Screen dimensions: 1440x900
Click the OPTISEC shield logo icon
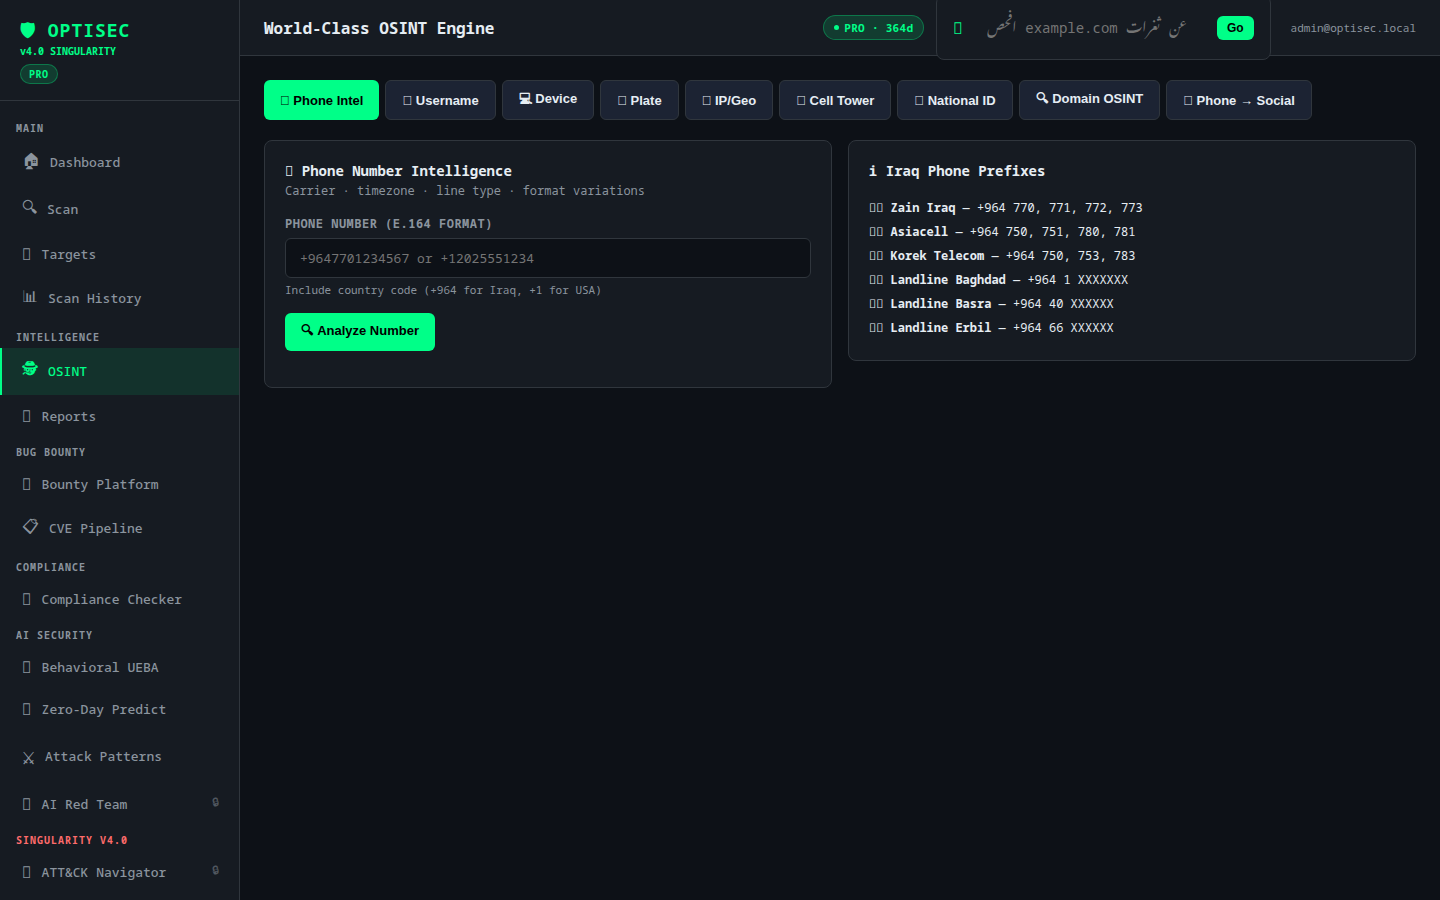click(28, 30)
